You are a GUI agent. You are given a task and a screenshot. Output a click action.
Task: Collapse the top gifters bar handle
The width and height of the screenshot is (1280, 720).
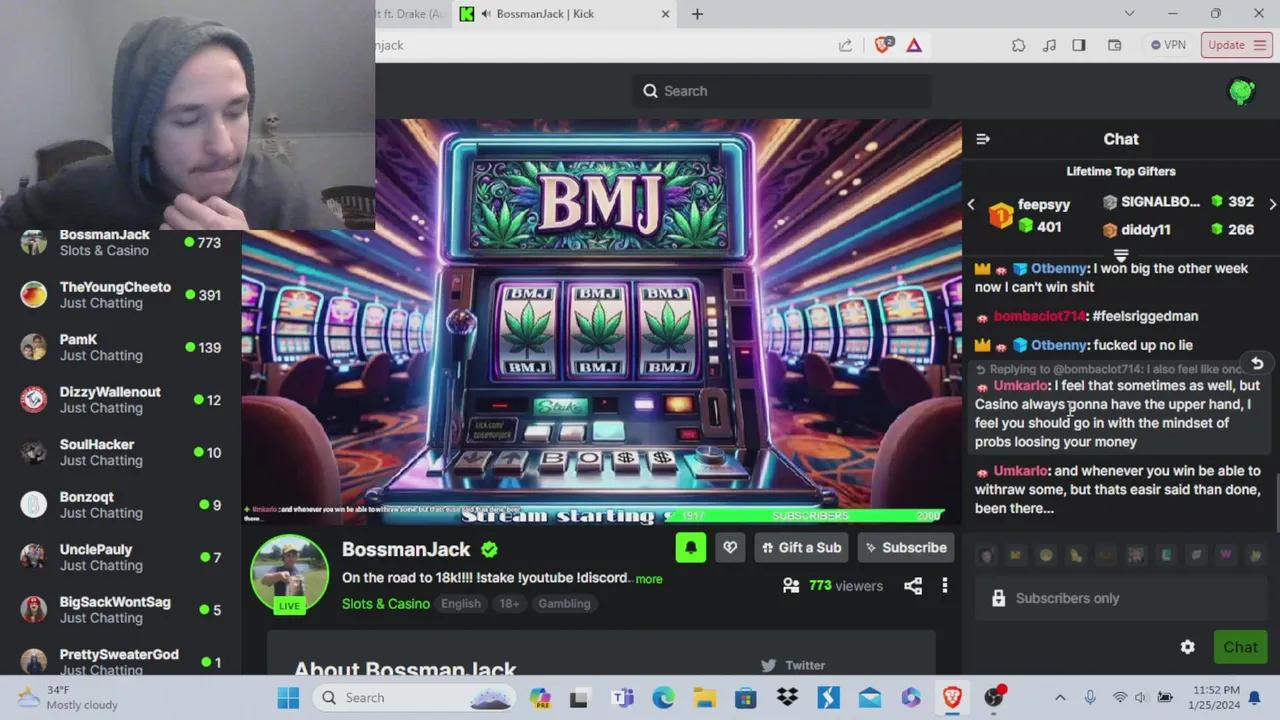point(1121,255)
